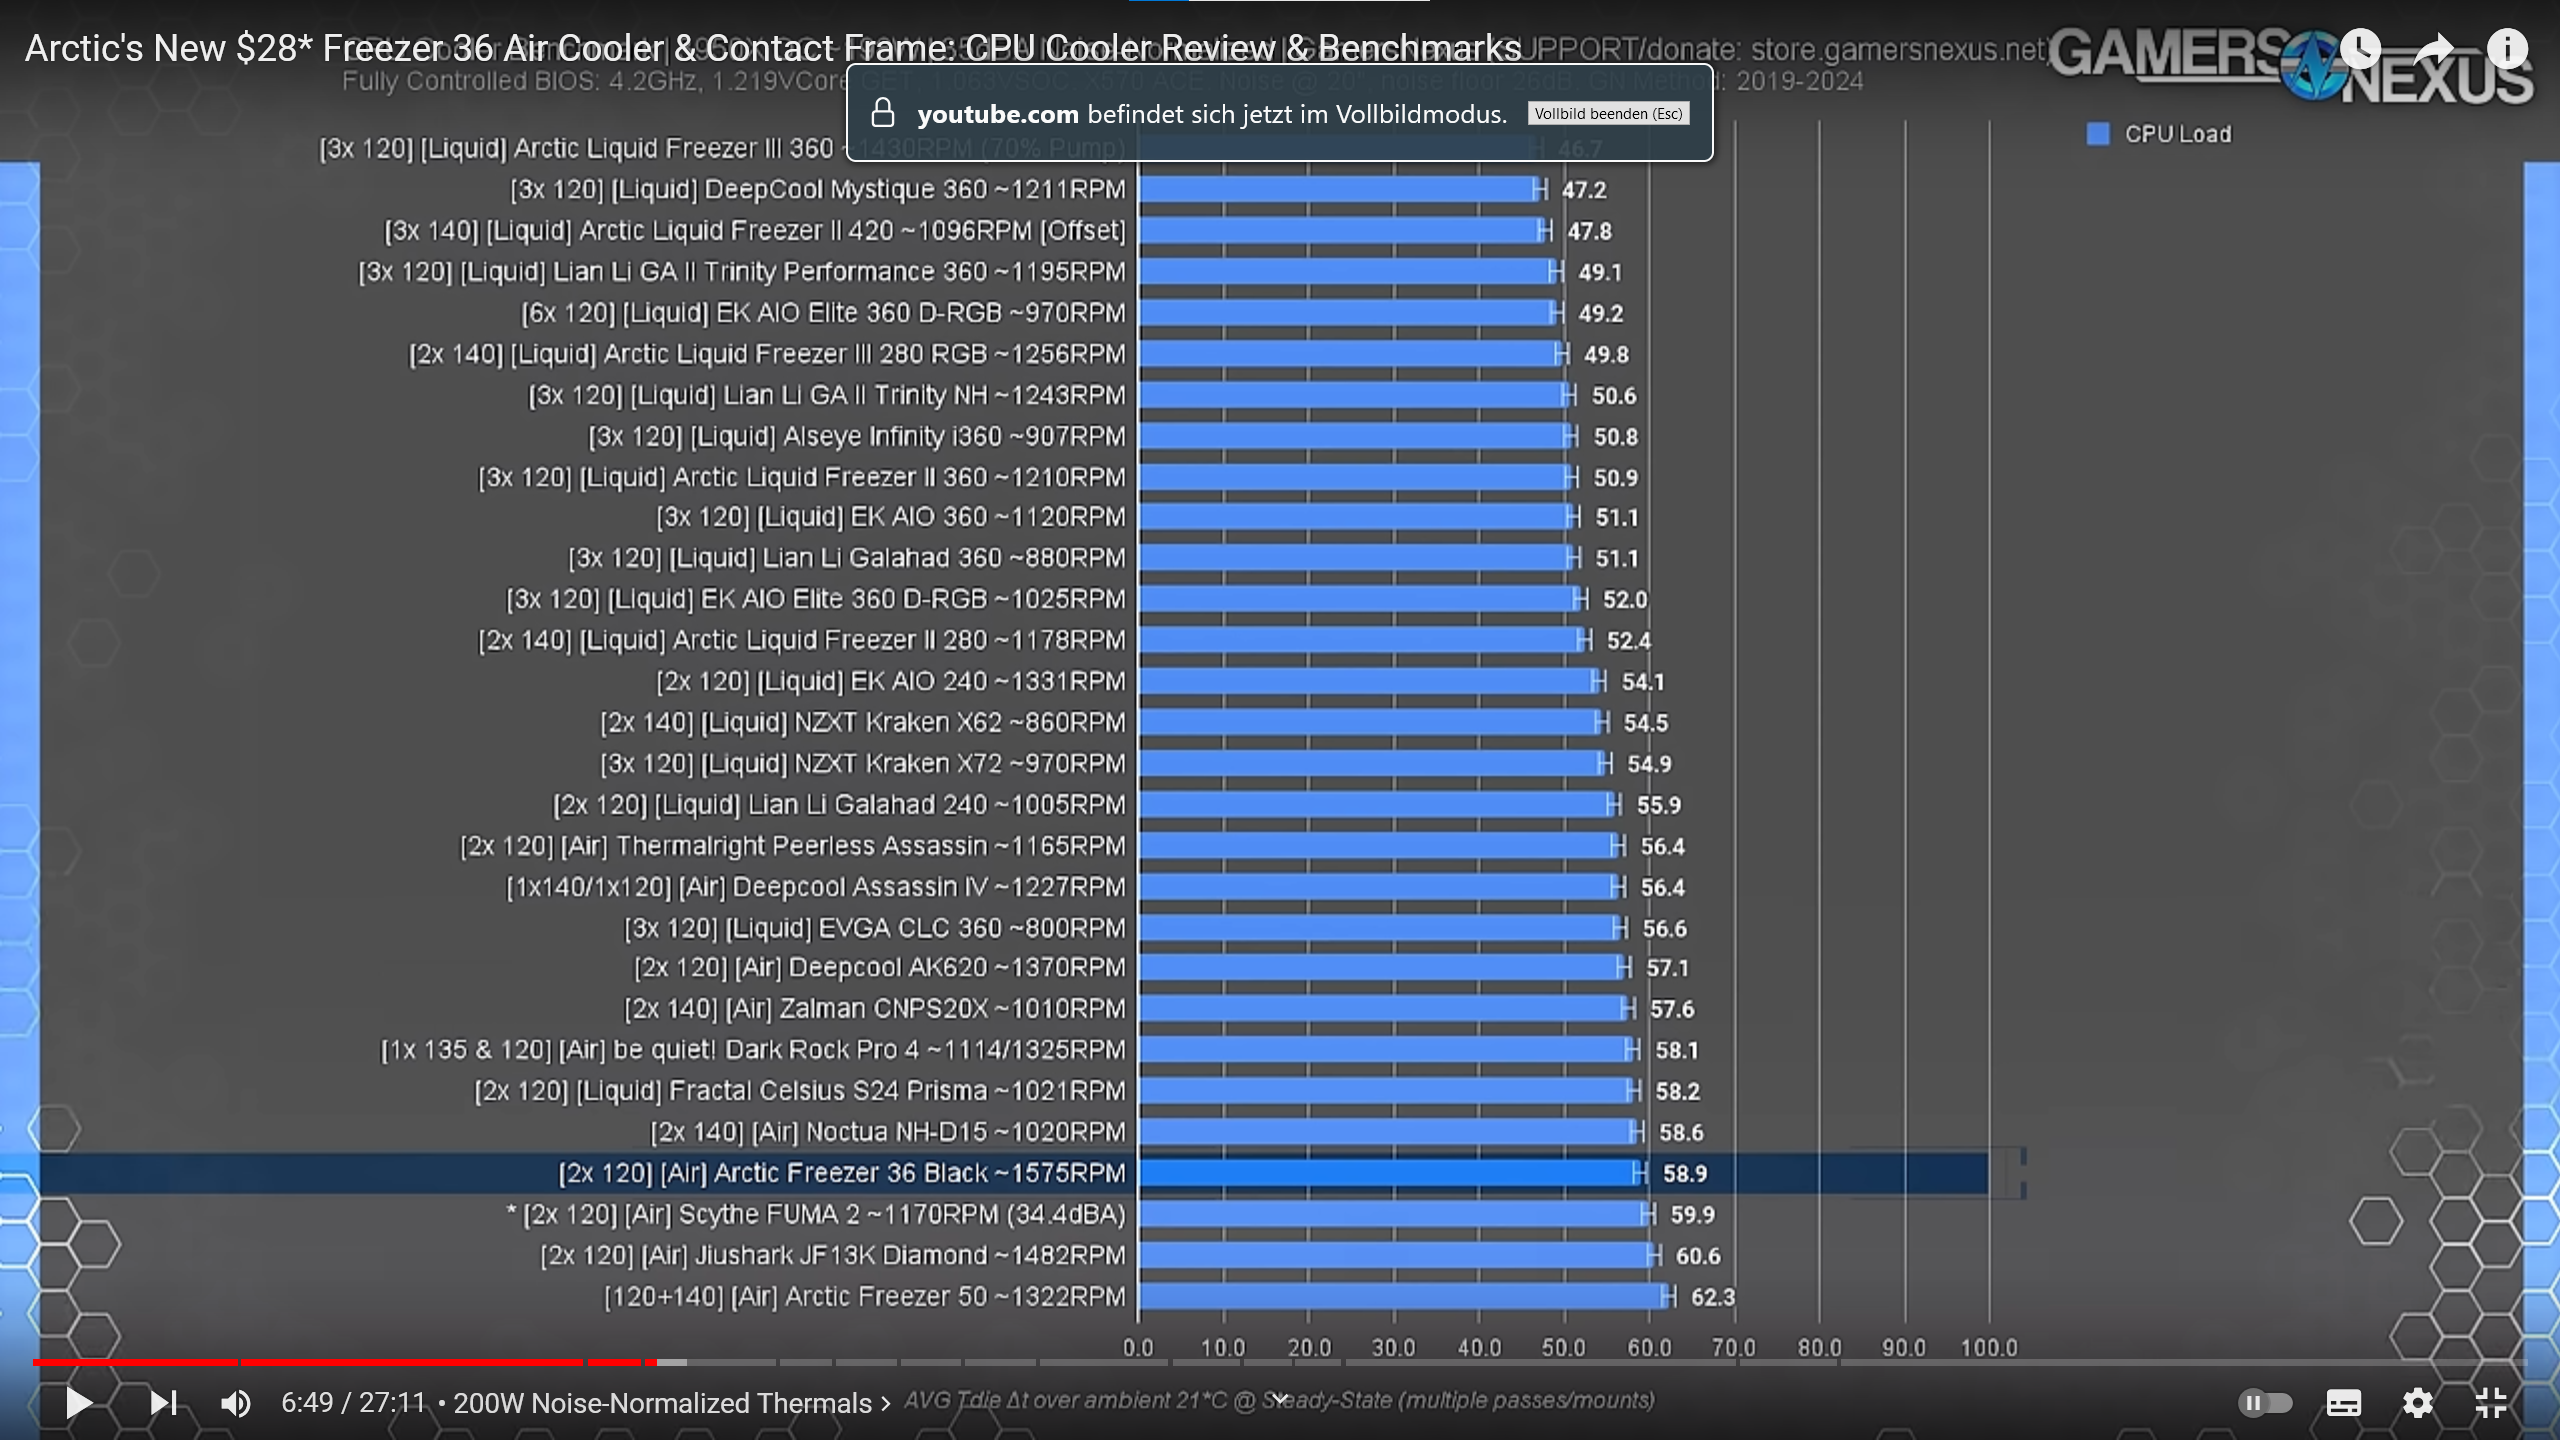This screenshot has height=1440, width=2560.
Task: Open the settings gear menu
Action: [x=2417, y=1403]
